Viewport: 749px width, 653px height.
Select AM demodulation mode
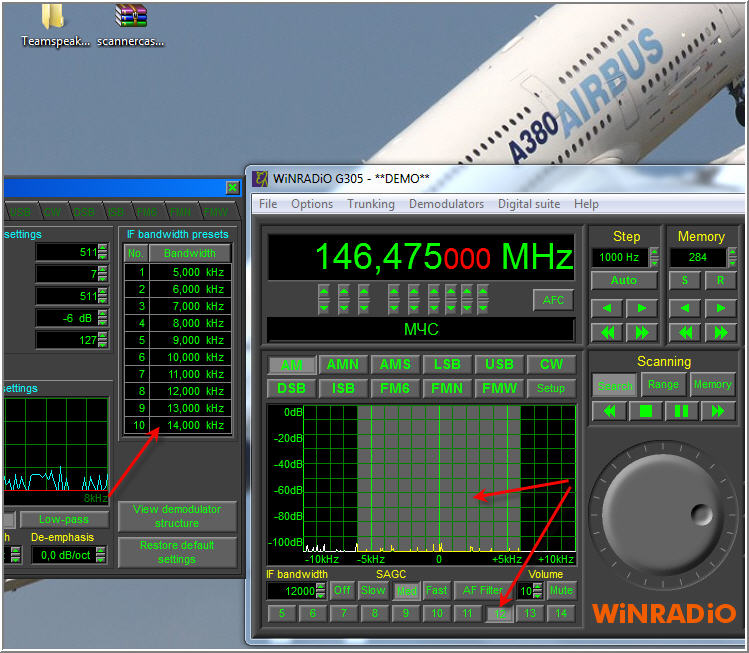pyautogui.click(x=291, y=365)
